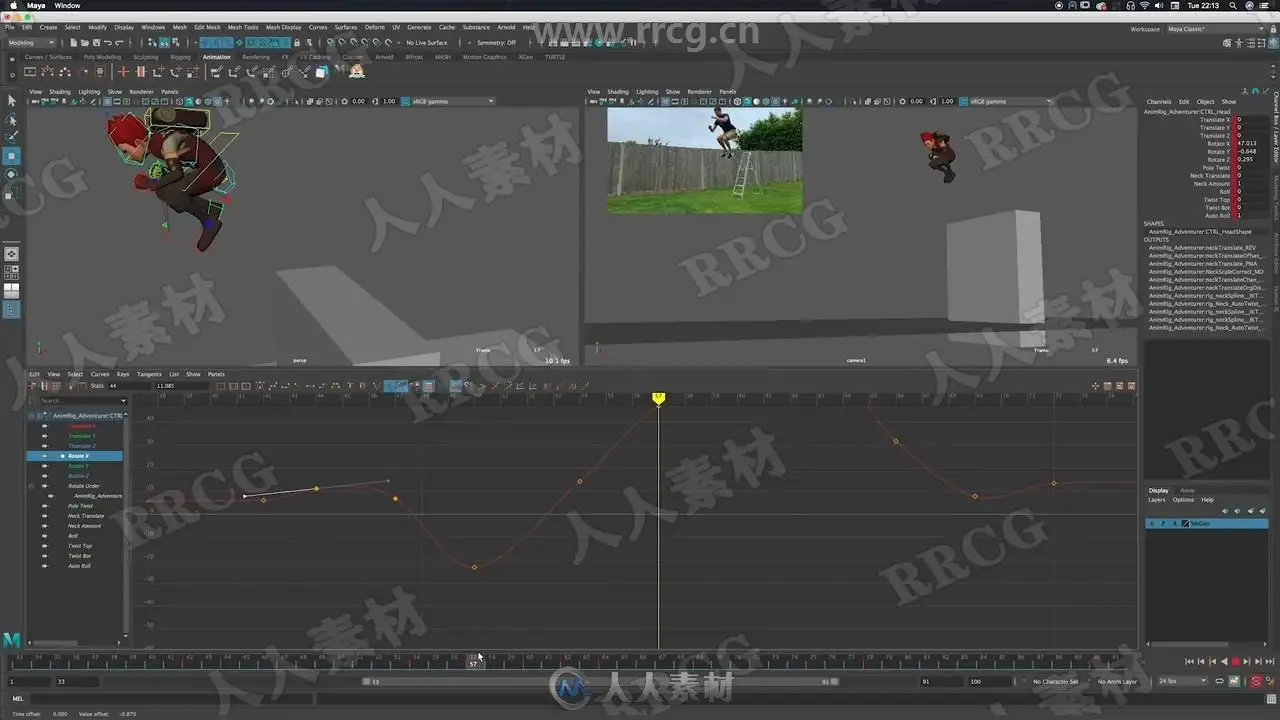Image resolution: width=1280 pixels, height=720 pixels.
Task: Click the Set Key red cross shelf icon
Action: point(124,72)
